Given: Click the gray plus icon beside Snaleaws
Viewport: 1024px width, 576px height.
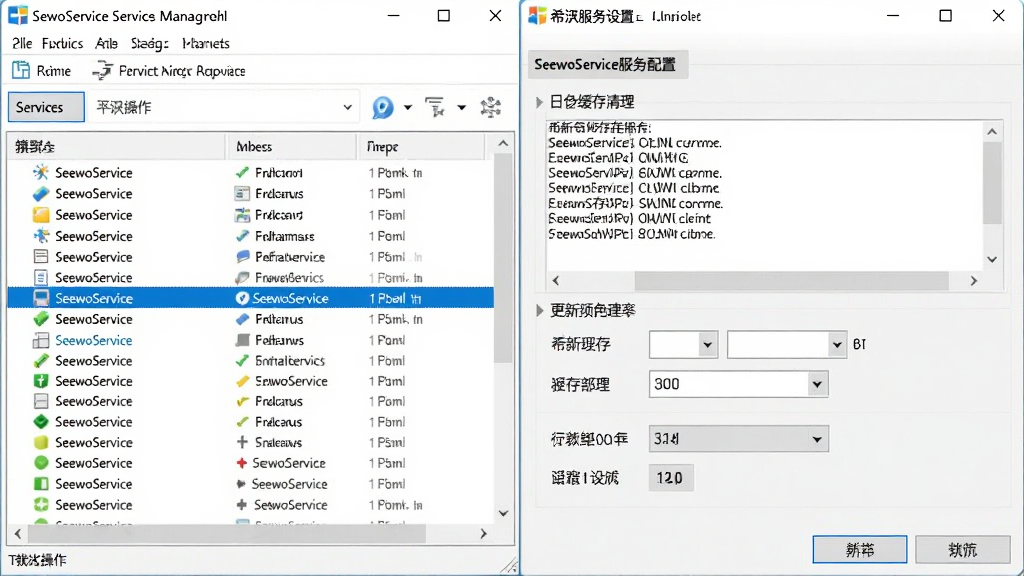Looking at the screenshot, I should [x=242, y=442].
